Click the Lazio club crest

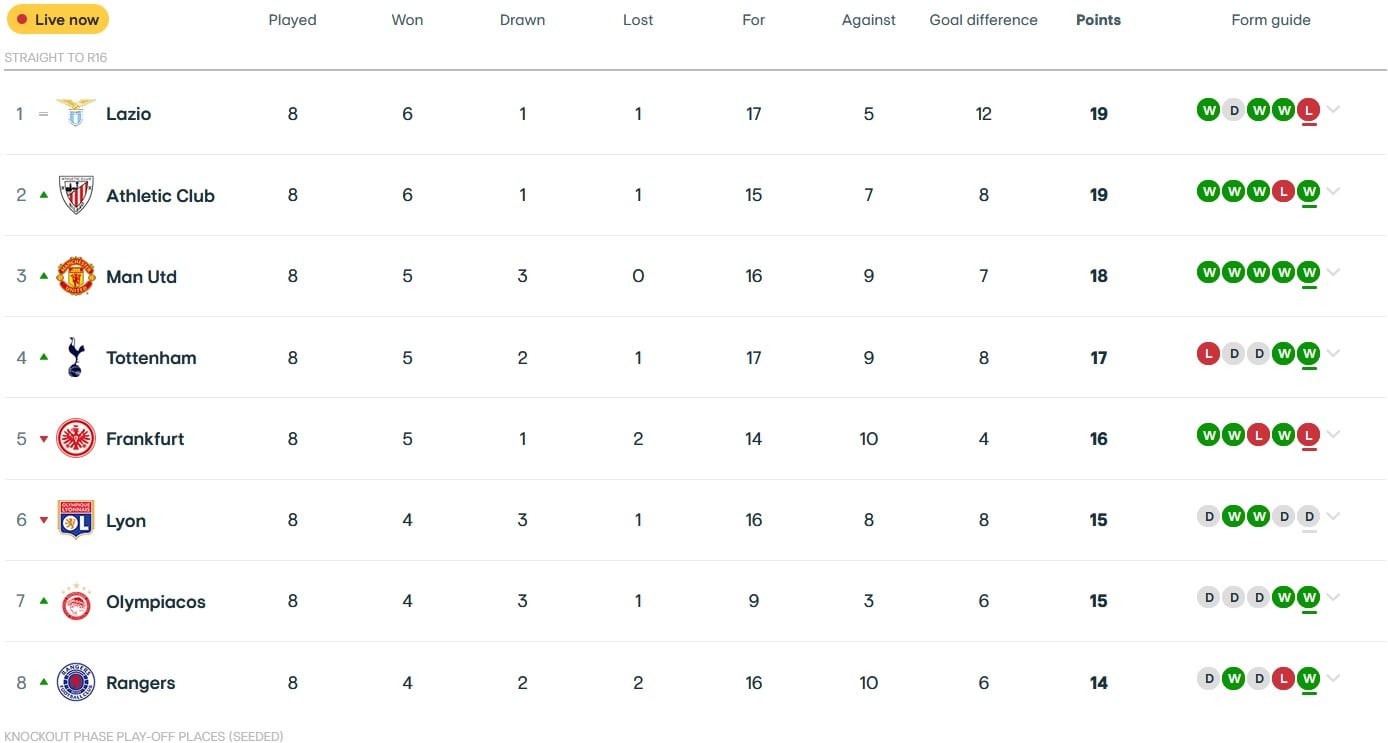pos(76,113)
